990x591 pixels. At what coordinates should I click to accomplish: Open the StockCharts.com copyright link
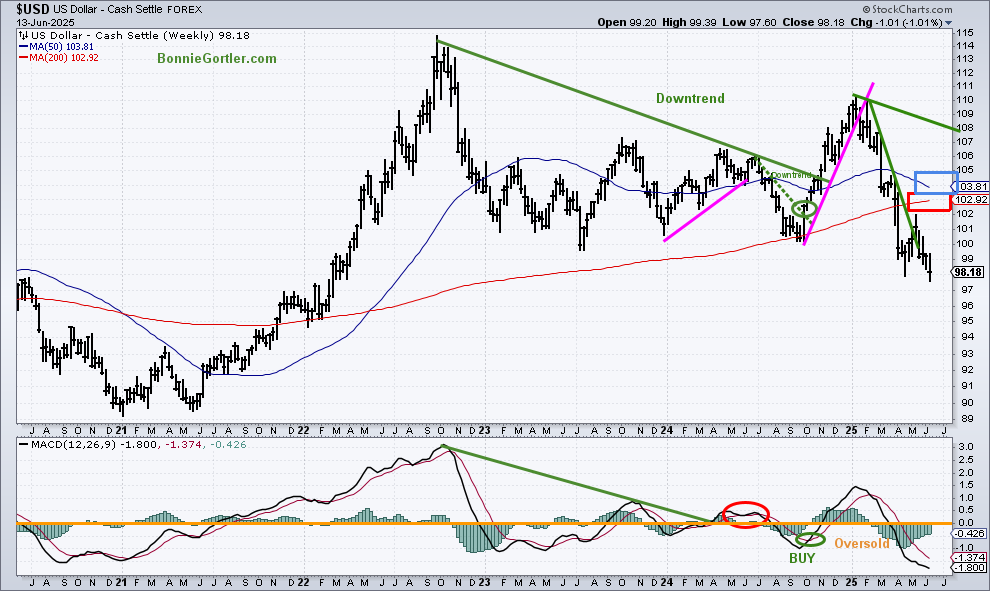(x=907, y=9)
